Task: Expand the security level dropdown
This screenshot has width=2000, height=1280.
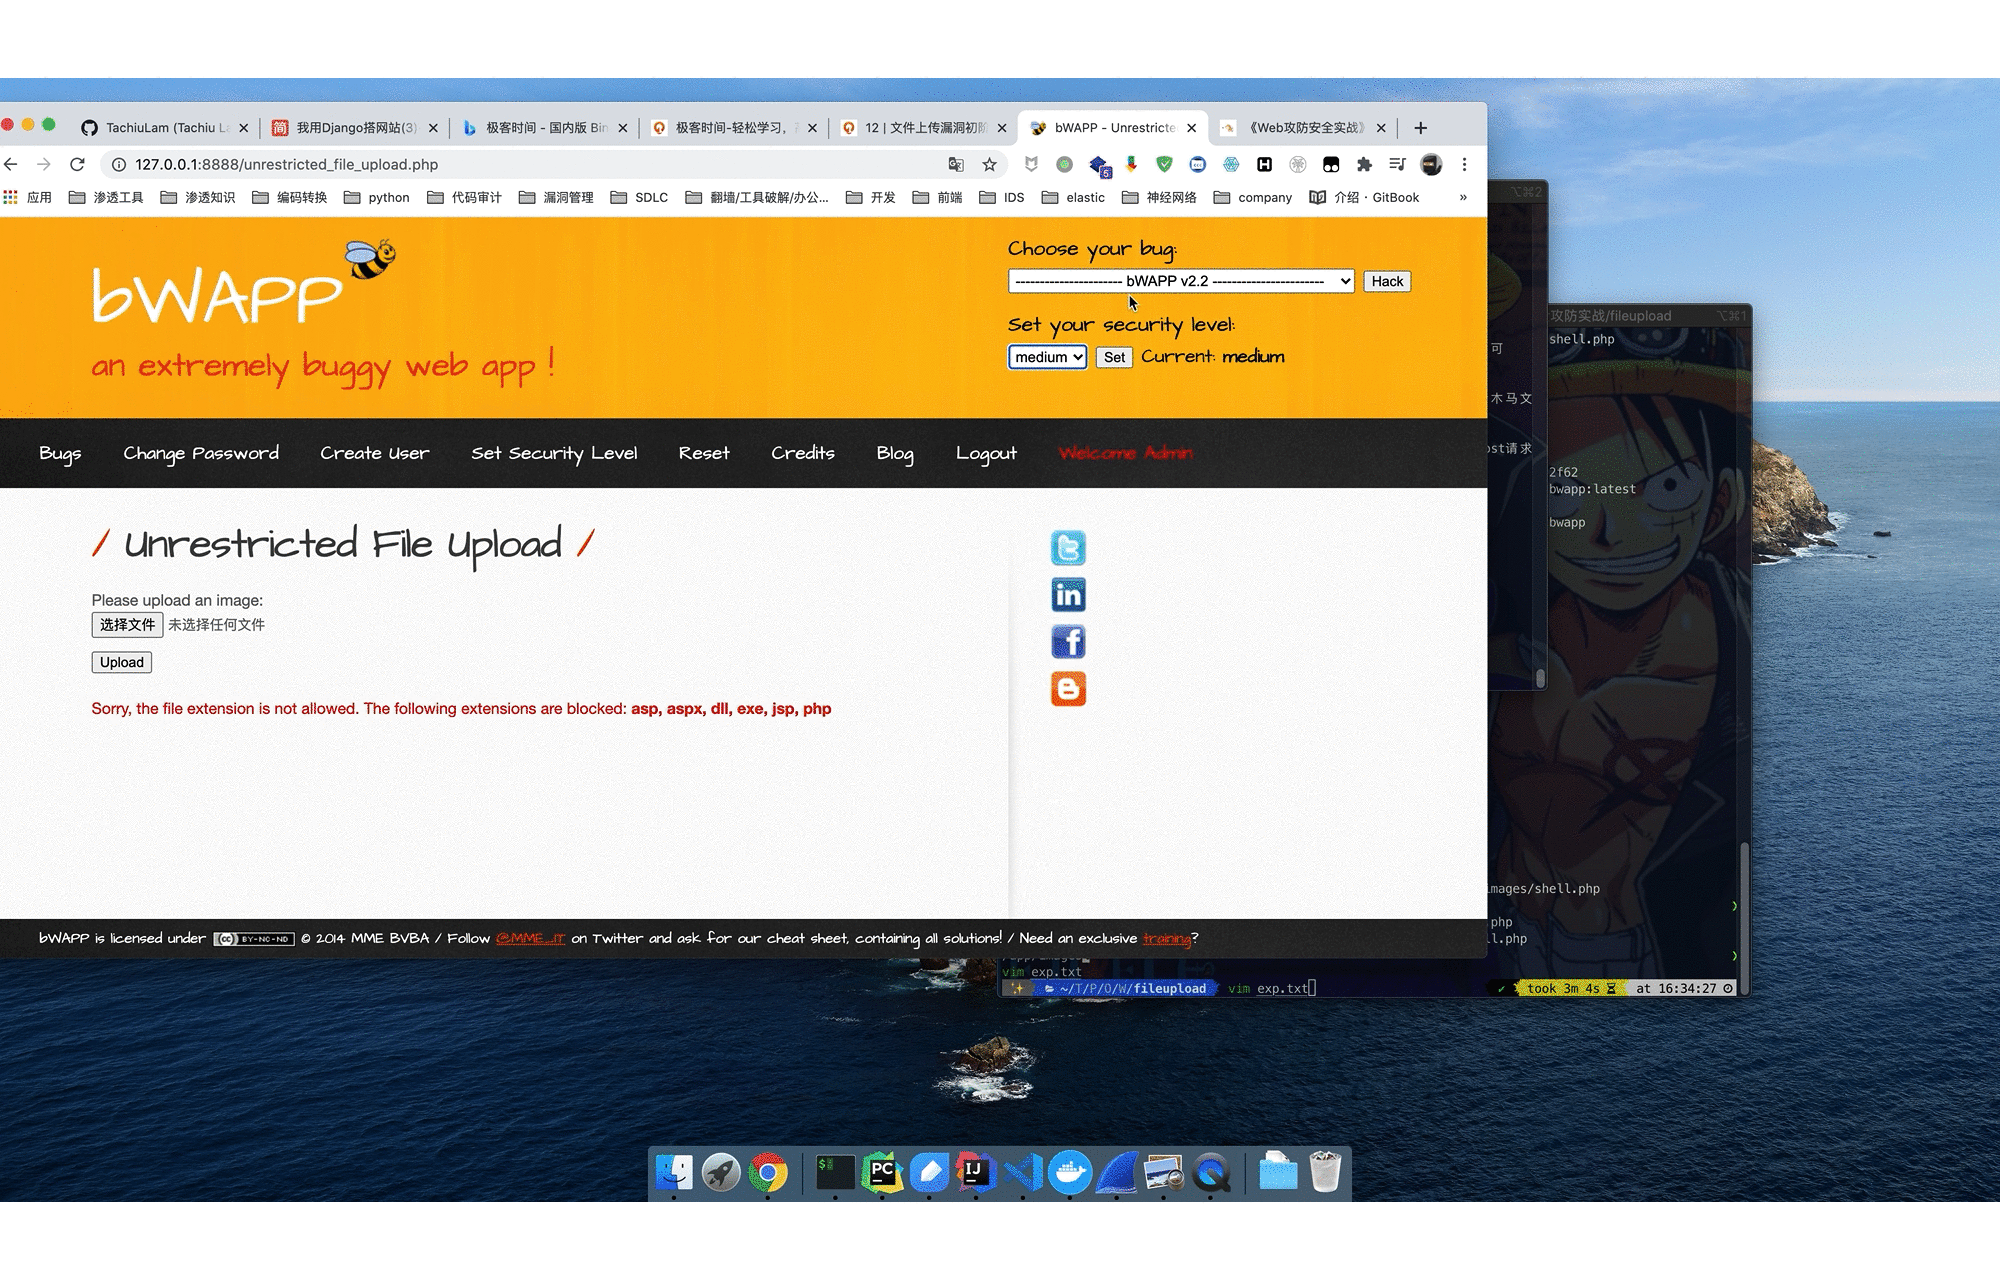Action: tap(1047, 356)
